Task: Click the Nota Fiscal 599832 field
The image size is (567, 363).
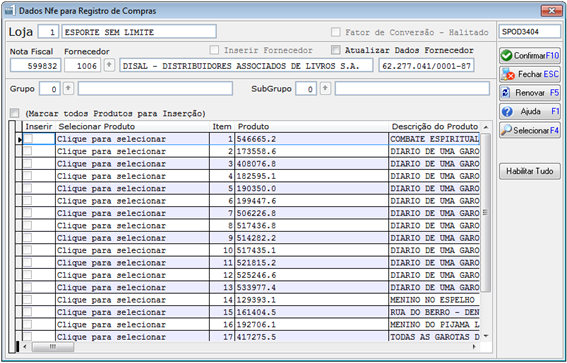Action: tap(35, 66)
